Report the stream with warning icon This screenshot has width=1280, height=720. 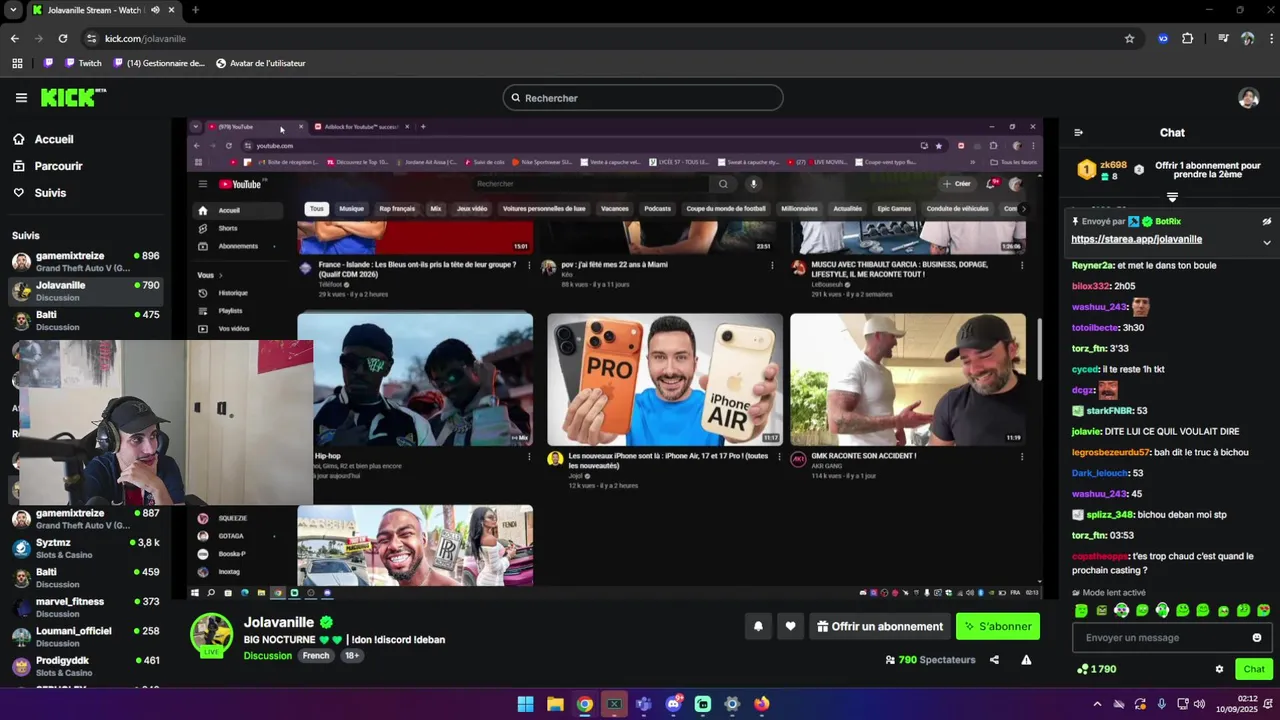click(1026, 660)
